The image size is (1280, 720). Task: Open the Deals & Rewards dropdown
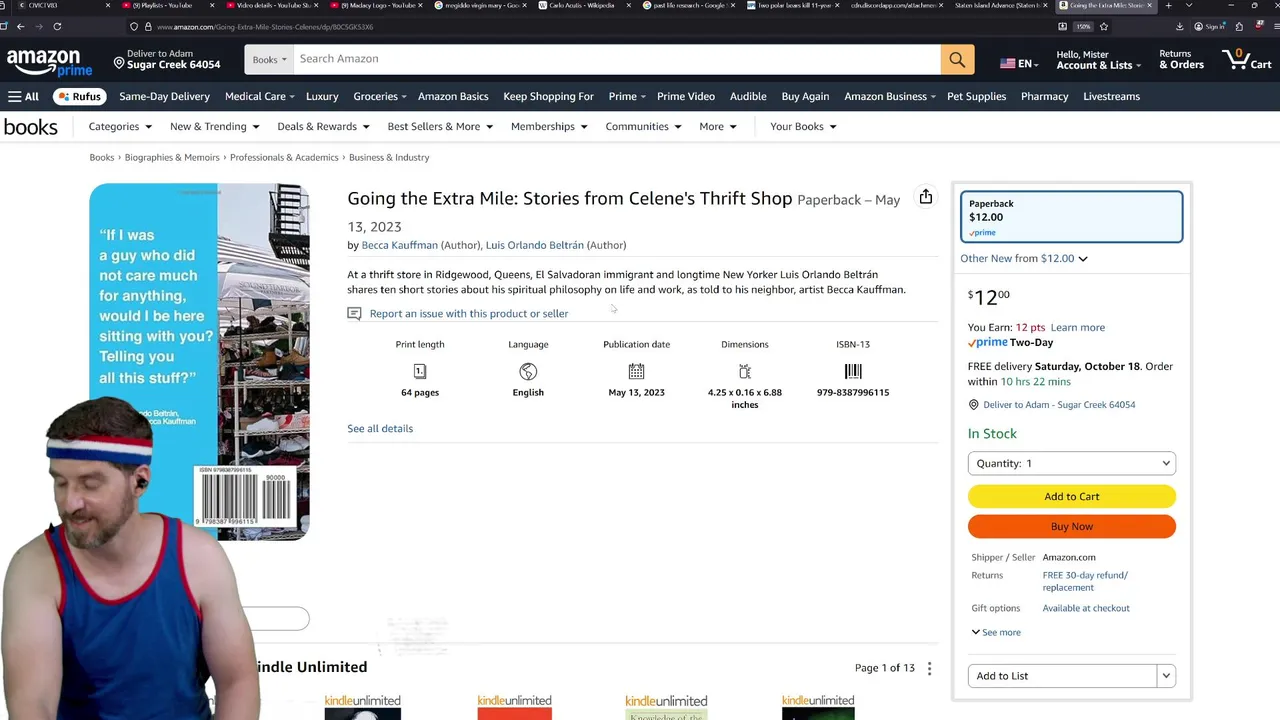(x=323, y=127)
